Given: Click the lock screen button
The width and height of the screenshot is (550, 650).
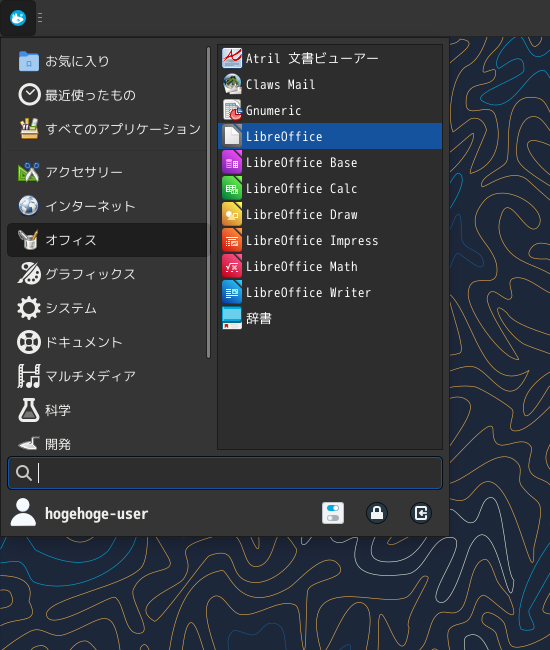Looking at the screenshot, I should [x=377, y=513].
